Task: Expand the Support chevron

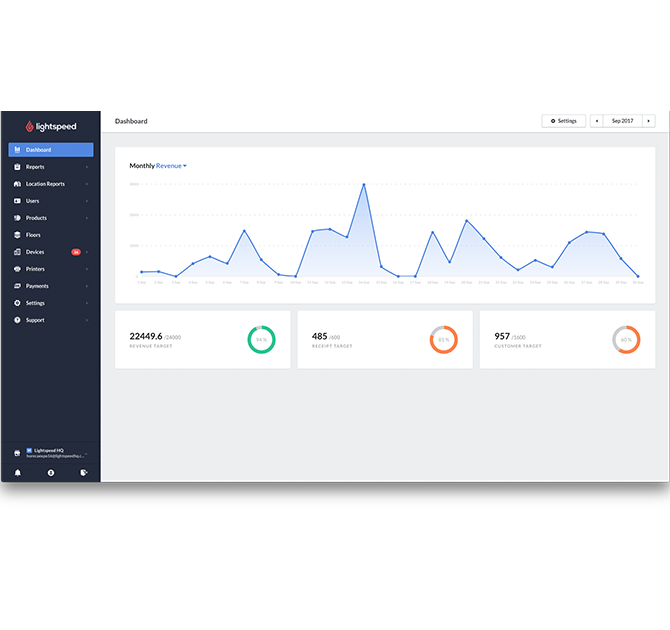Action: [x=87, y=320]
